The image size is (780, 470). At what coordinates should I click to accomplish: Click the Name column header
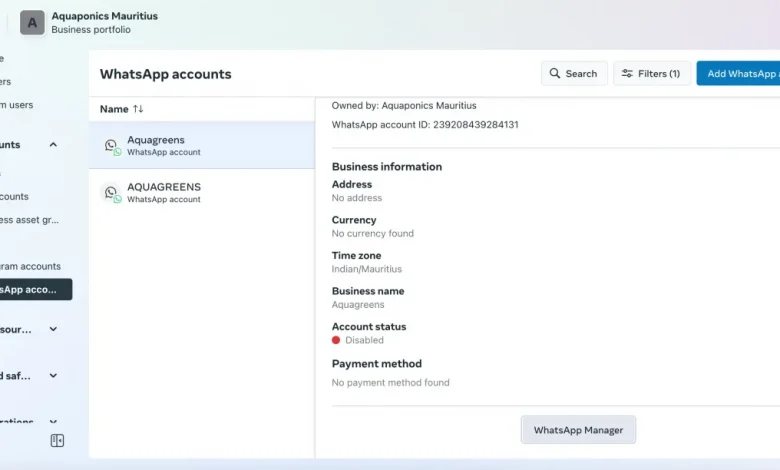pos(114,109)
